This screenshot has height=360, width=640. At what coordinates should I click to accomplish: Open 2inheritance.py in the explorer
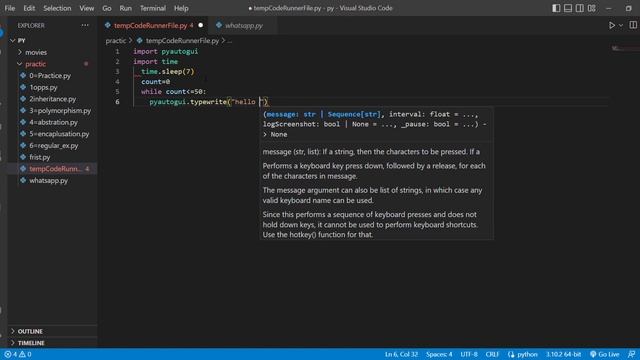pos(52,99)
